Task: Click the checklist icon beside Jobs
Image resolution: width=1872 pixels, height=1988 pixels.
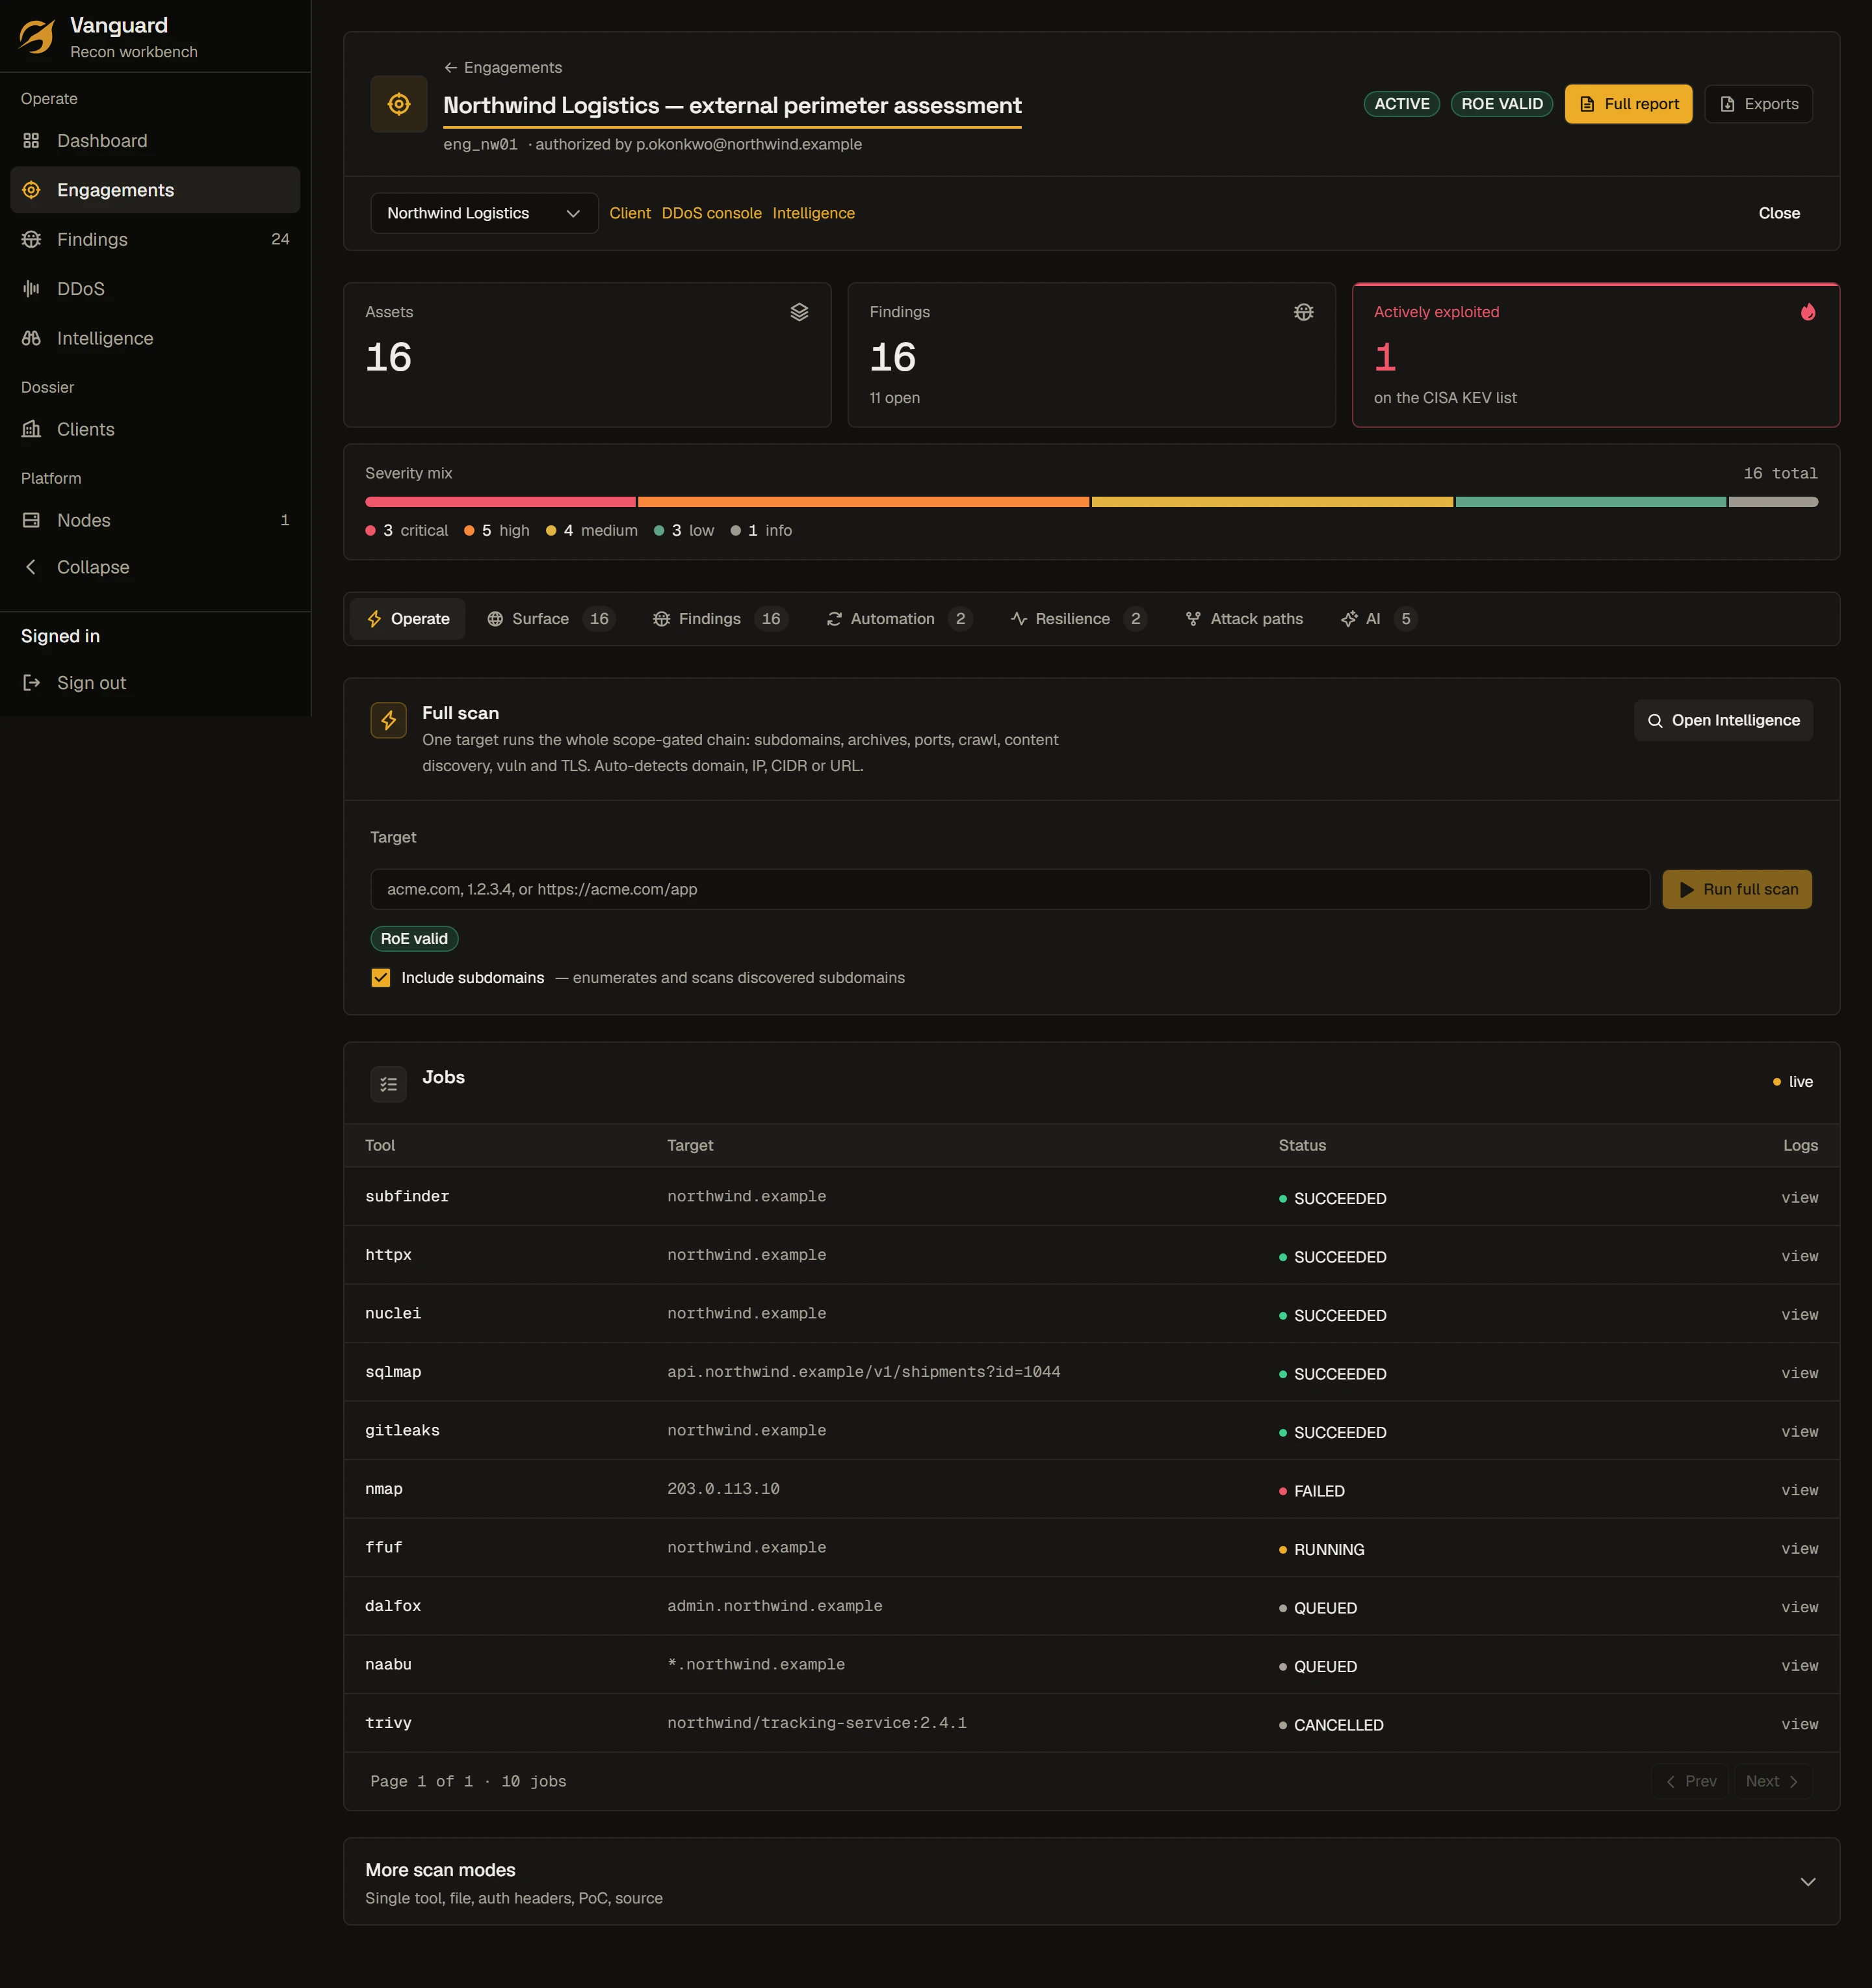Action: 389,1084
